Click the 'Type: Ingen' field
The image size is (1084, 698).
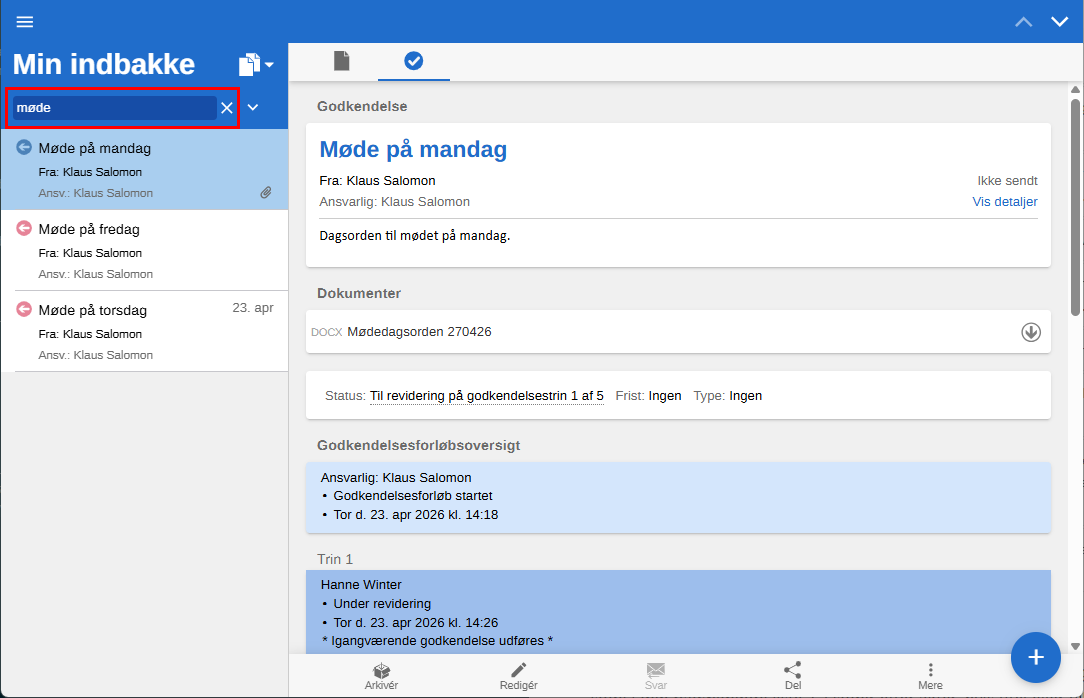[728, 396]
